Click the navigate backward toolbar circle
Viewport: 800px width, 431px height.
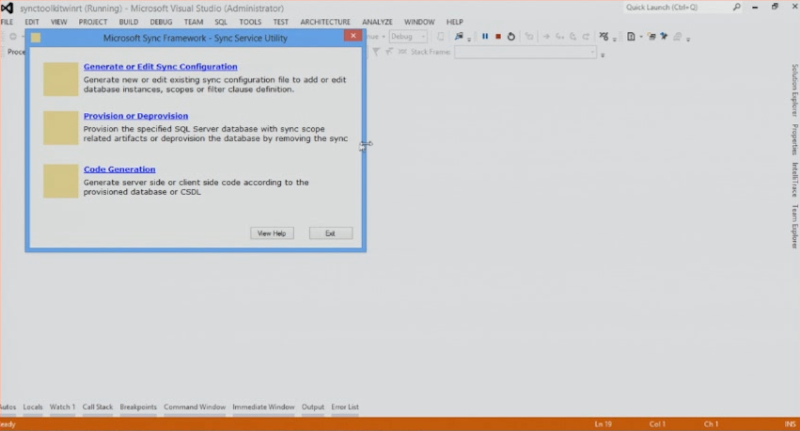(x=13, y=36)
